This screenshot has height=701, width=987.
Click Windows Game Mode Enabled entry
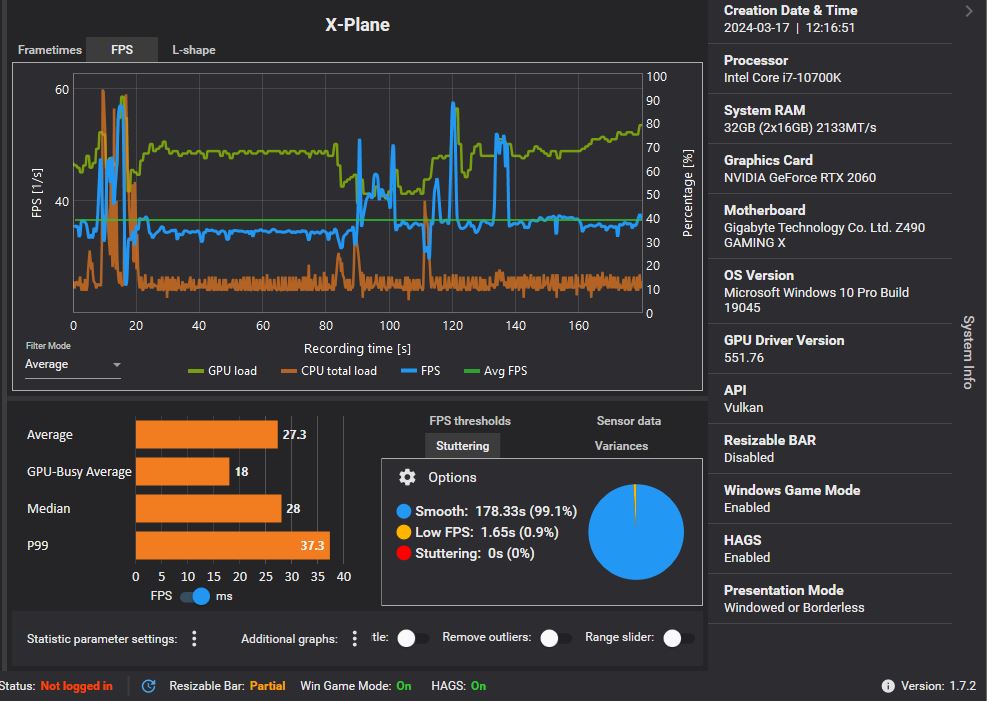tap(830, 498)
